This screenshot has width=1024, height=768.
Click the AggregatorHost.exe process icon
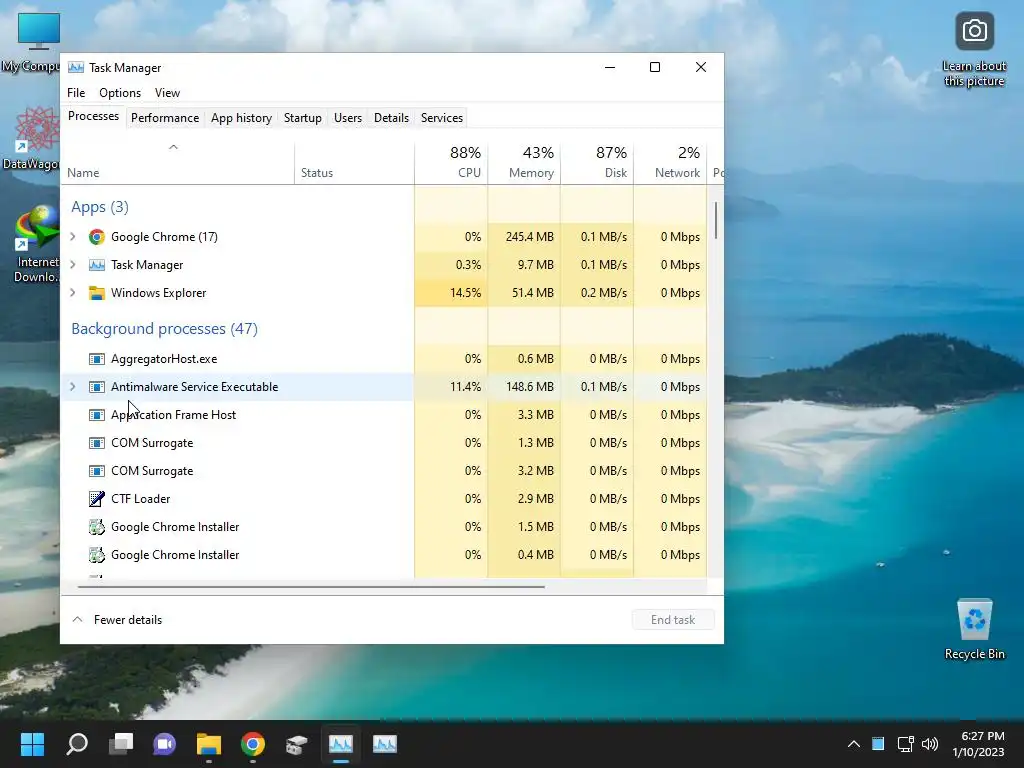click(x=97, y=359)
